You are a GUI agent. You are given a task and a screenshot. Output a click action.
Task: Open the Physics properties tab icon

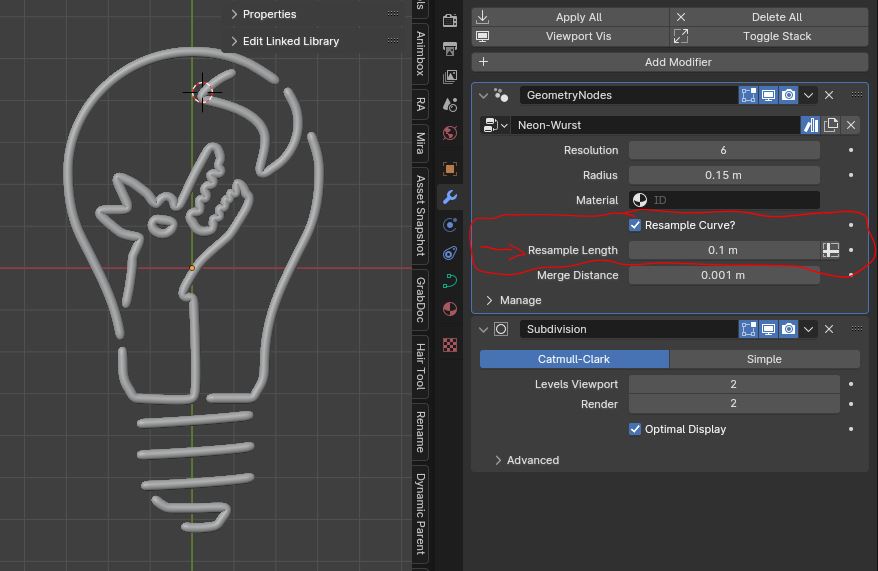450,253
